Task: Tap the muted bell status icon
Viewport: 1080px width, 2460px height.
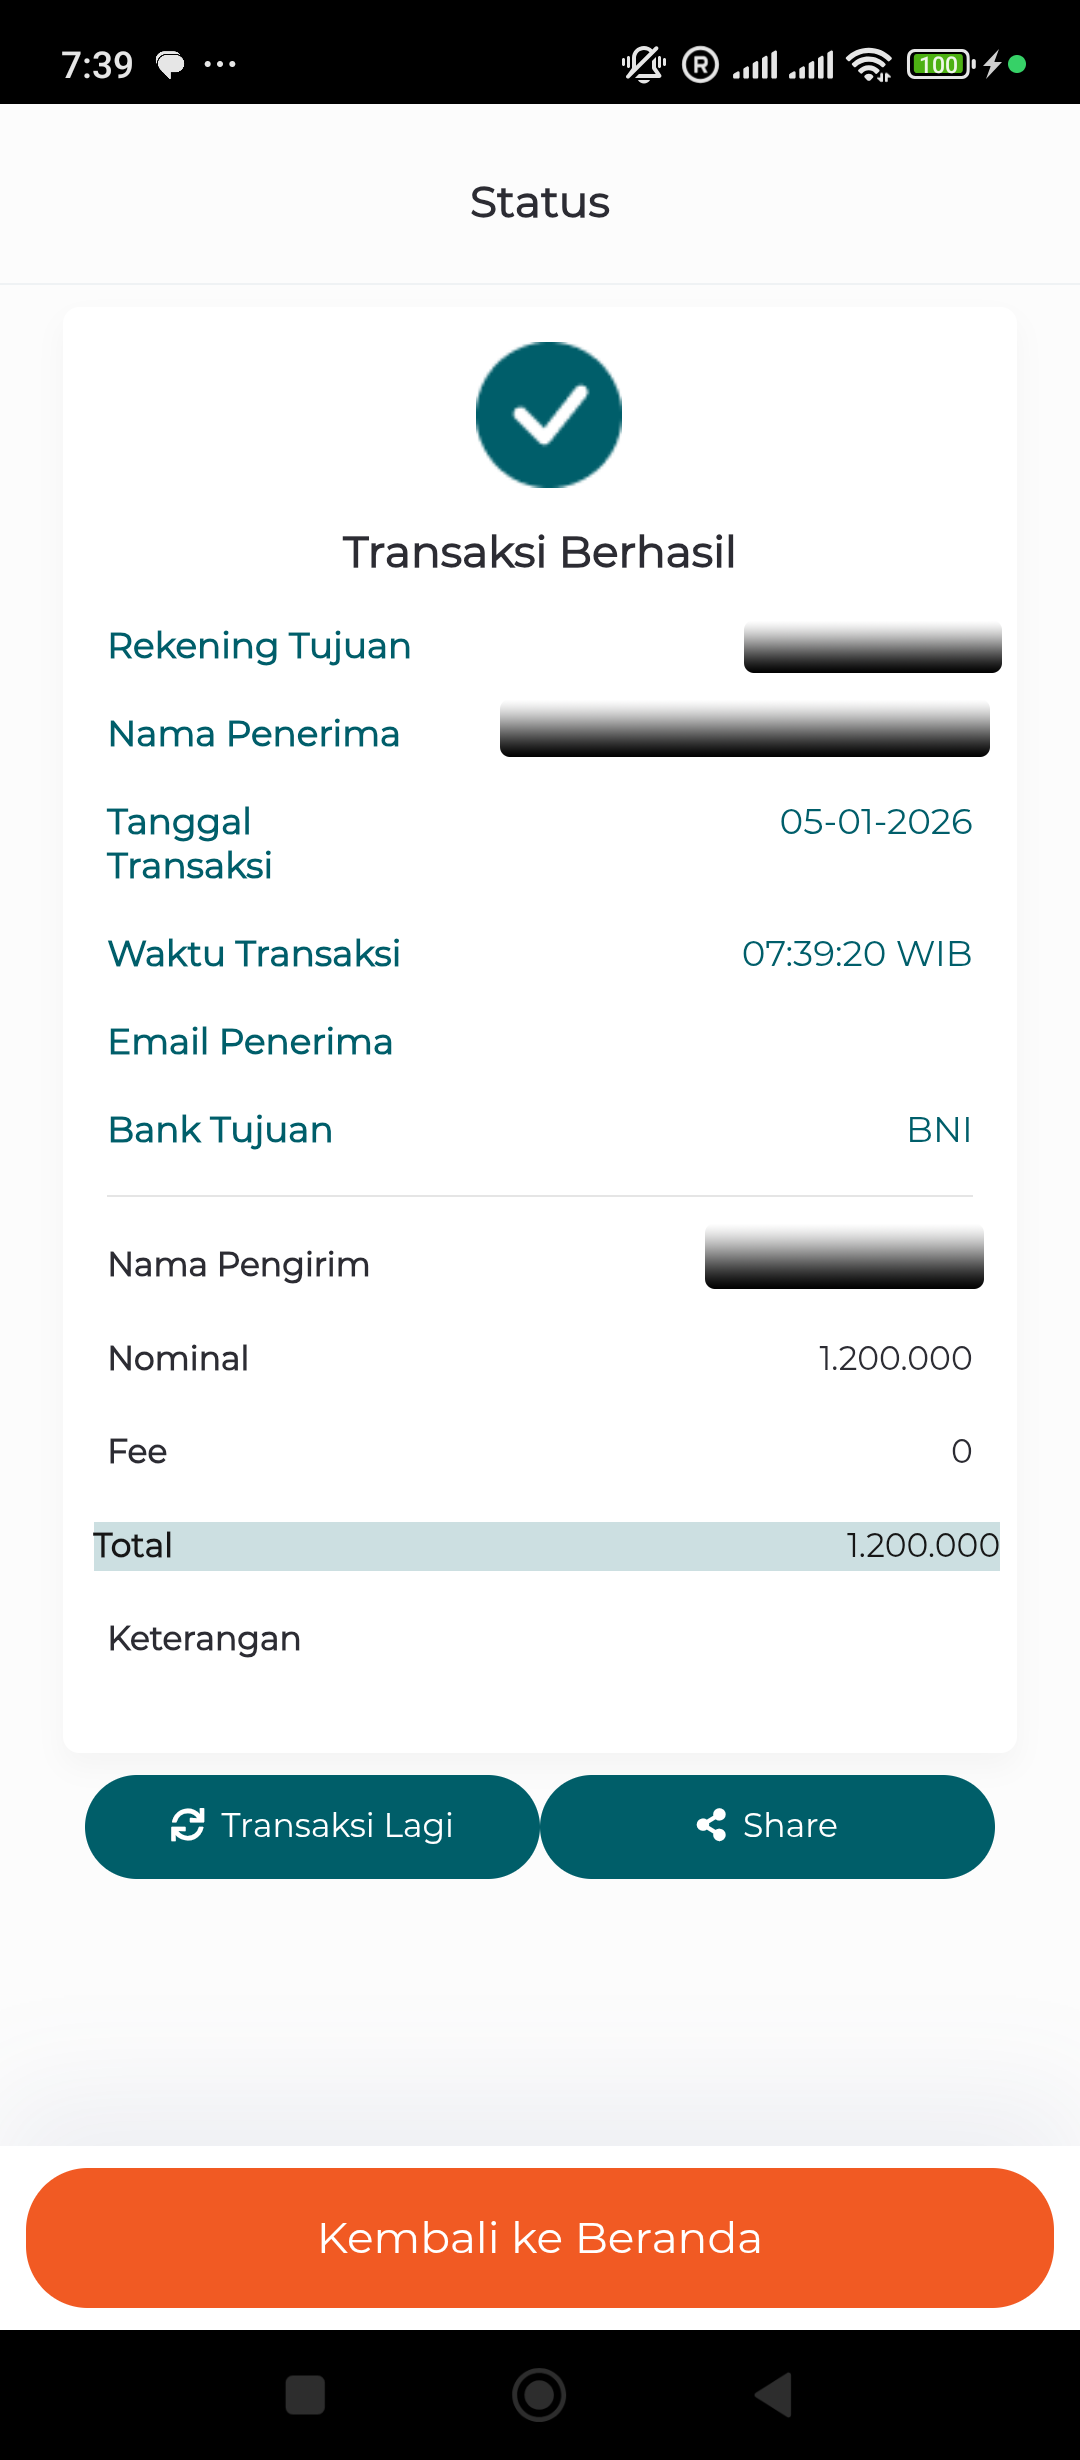Action: click(x=644, y=65)
